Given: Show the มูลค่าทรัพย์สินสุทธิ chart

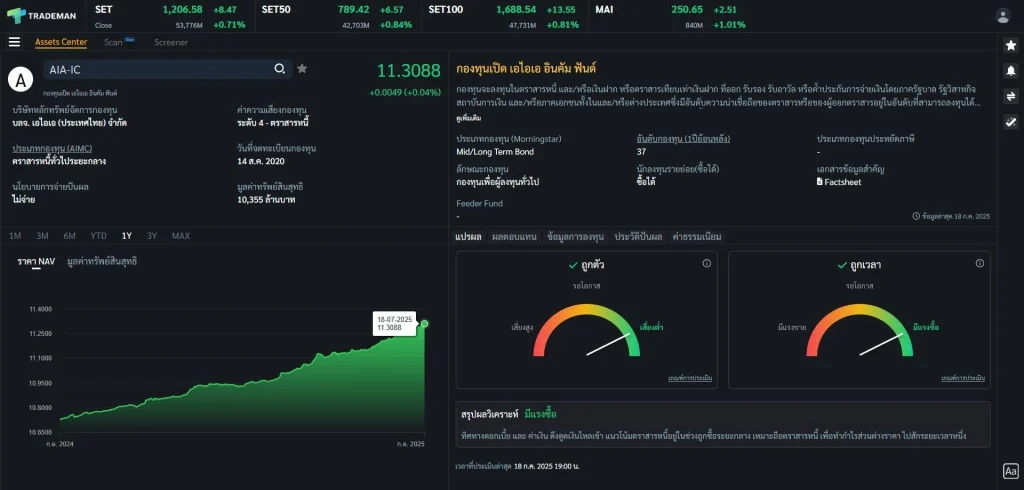Looking at the screenshot, I should (x=102, y=262).
